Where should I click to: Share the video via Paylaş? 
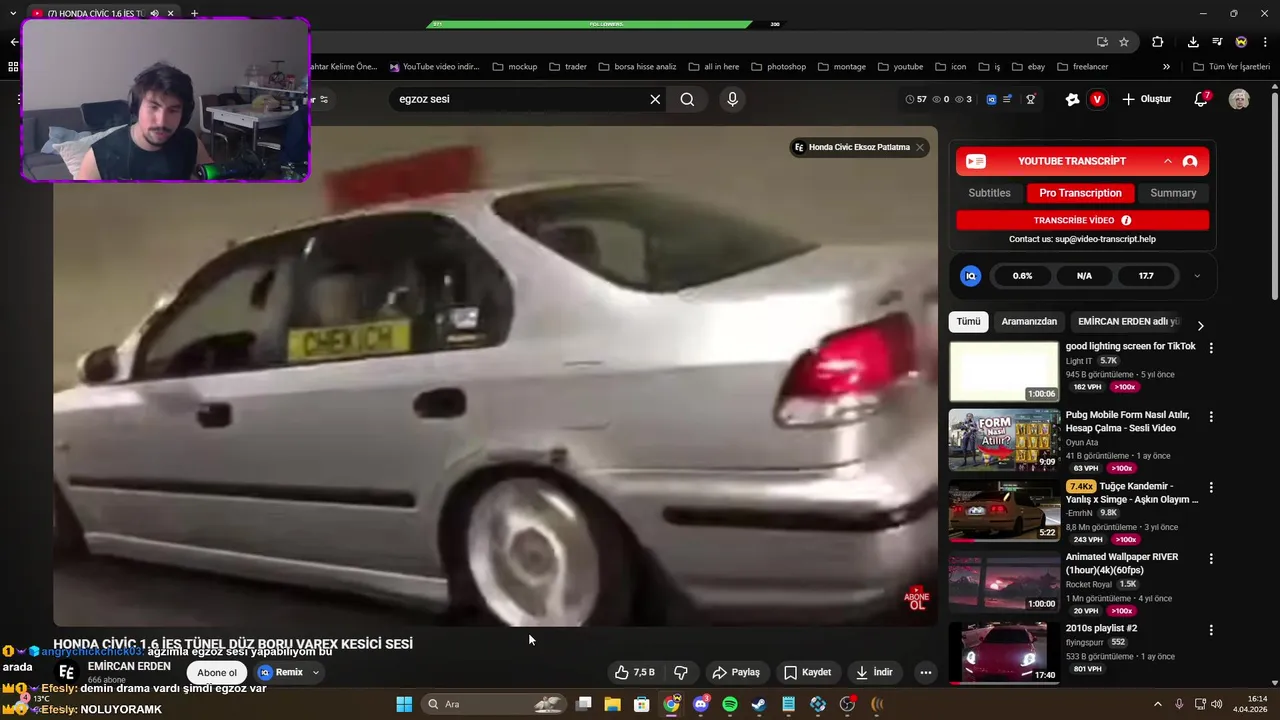736,672
